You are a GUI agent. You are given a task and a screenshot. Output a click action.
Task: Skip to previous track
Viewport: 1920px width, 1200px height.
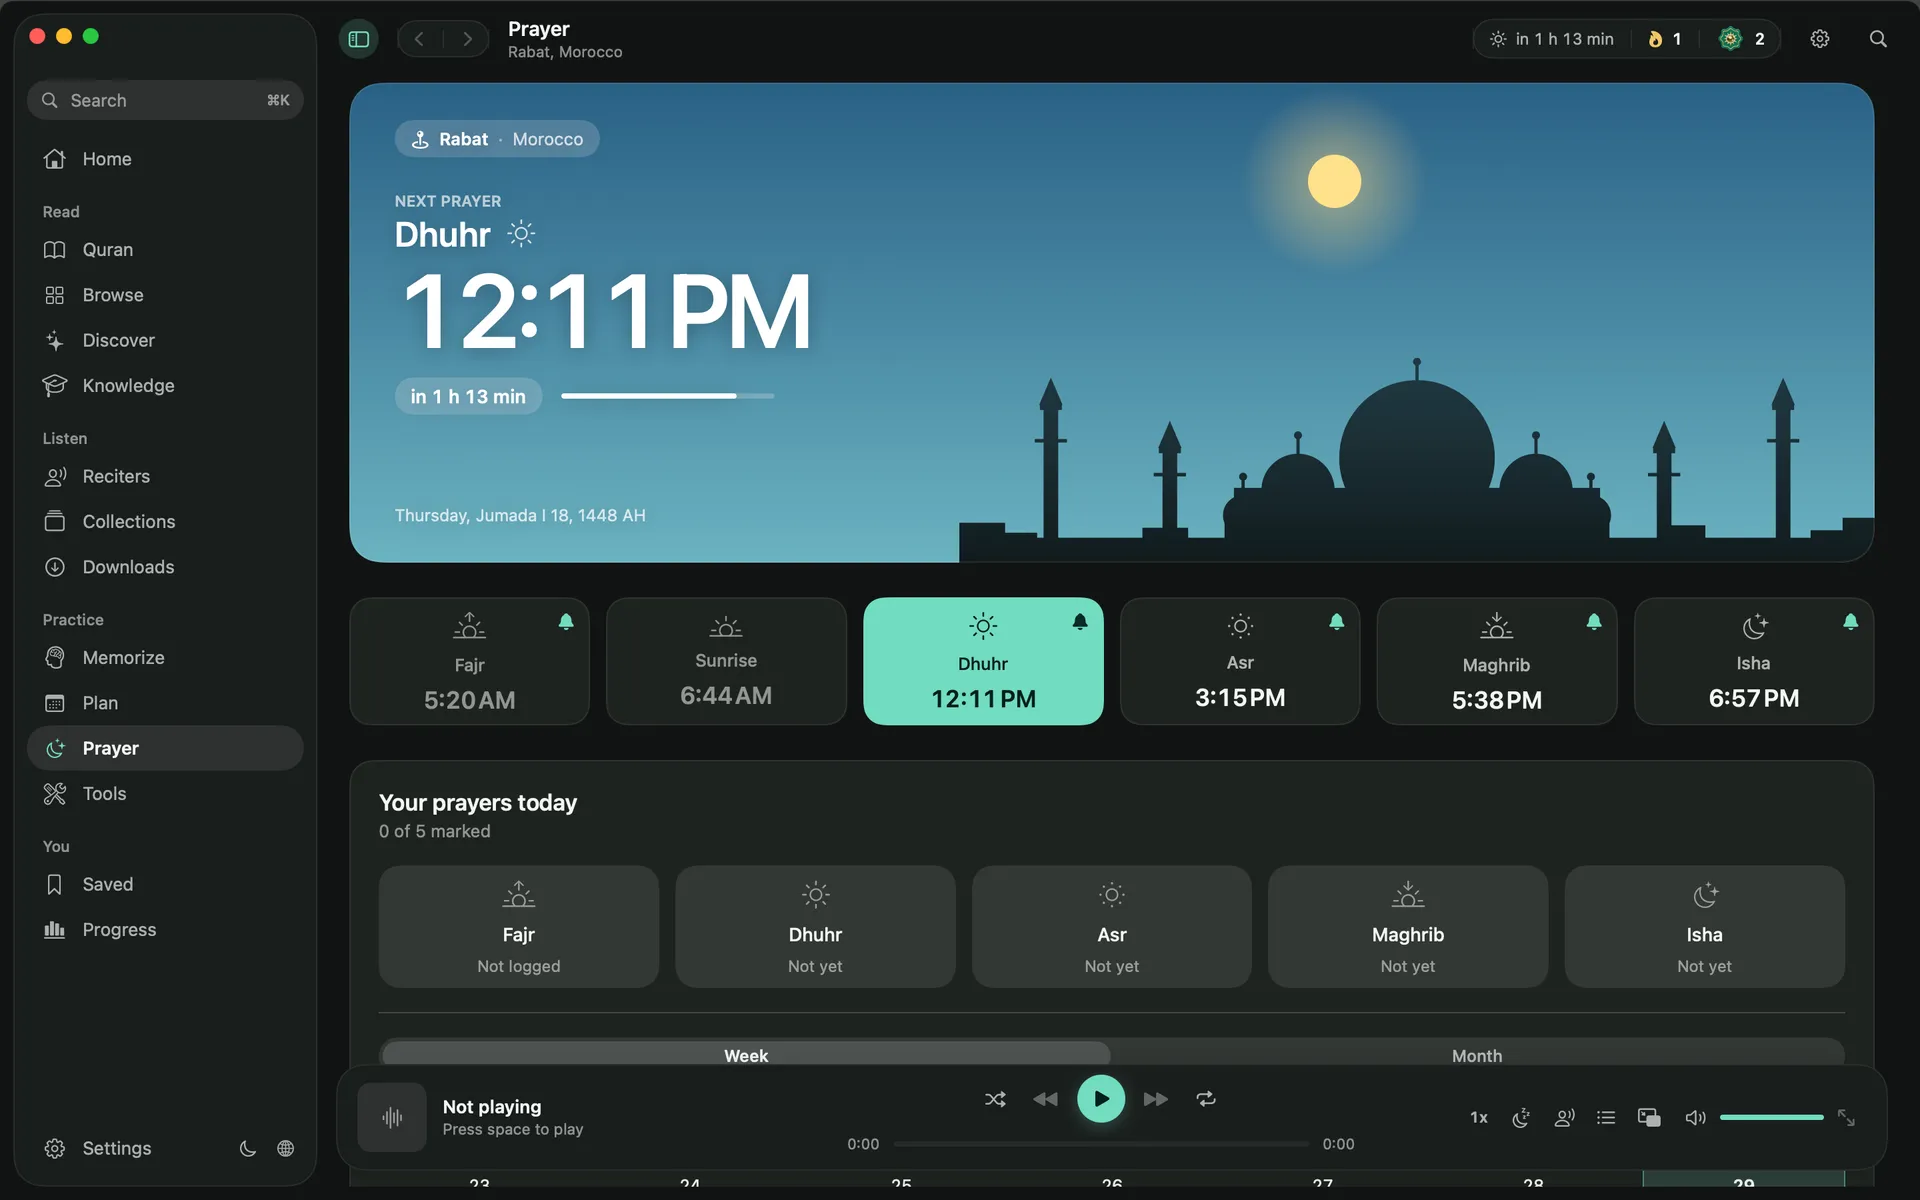(x=1045, y=1099)
